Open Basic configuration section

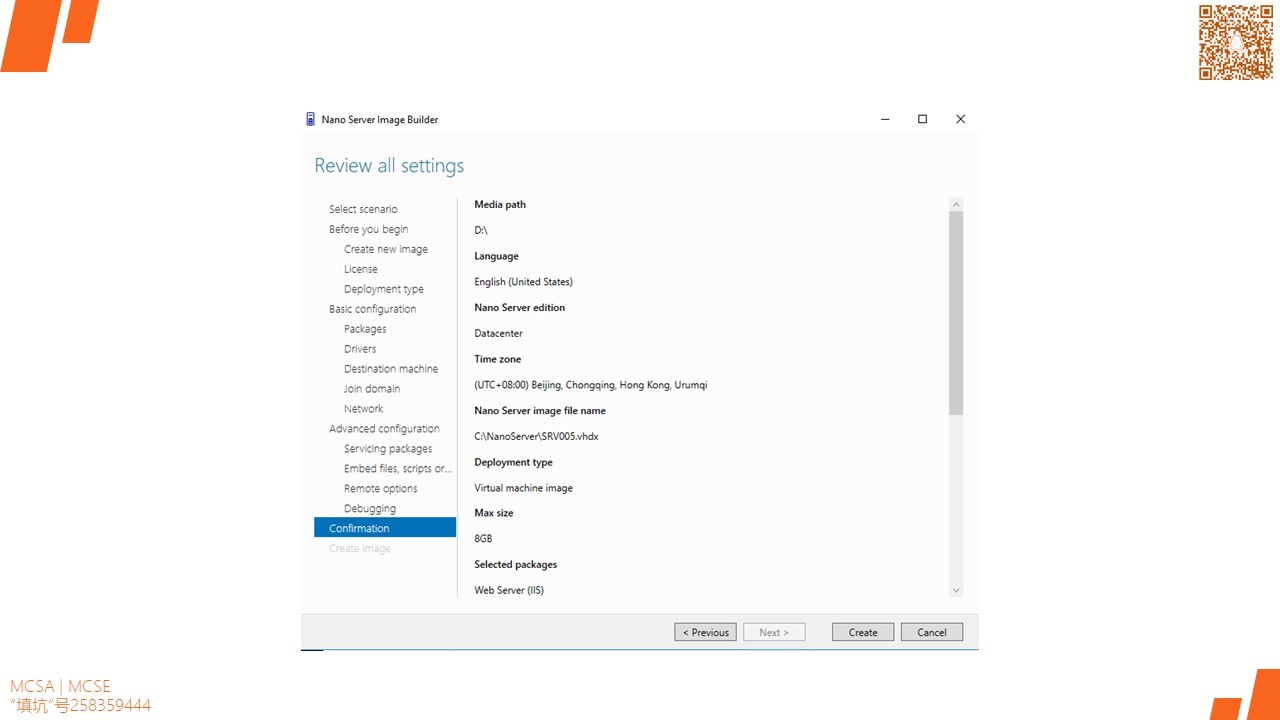[x=372, y=309]
